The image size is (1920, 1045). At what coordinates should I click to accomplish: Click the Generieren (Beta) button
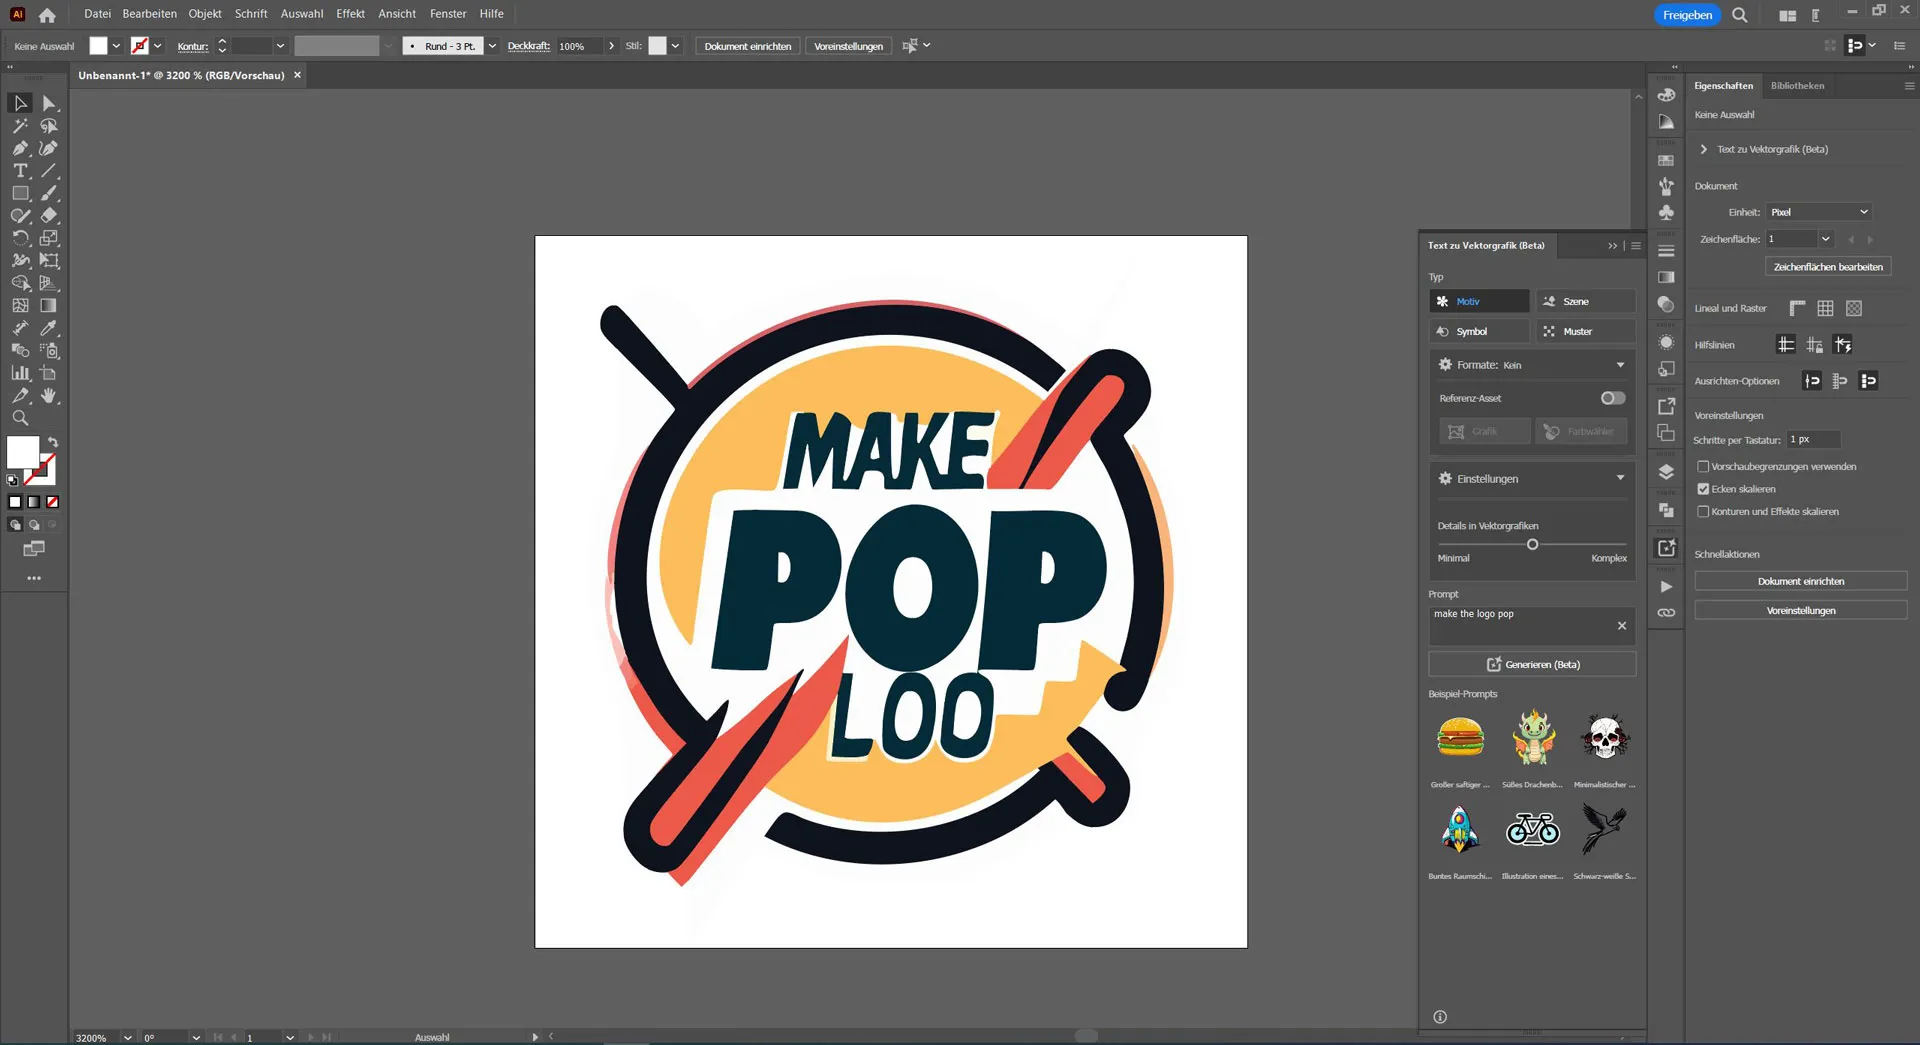pos(1532,664)
